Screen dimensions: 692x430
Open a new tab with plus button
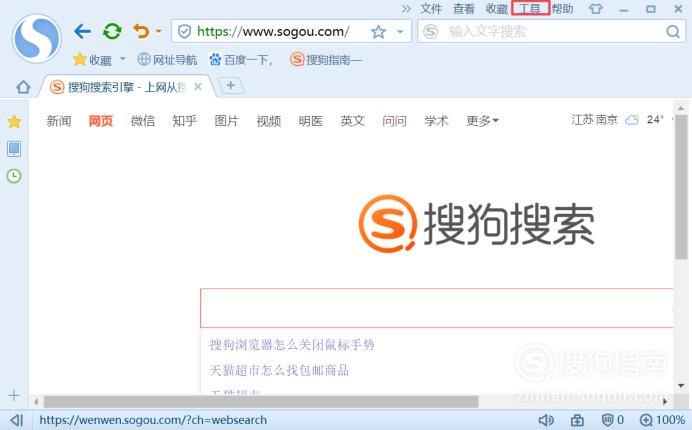(x=231, y=86)
